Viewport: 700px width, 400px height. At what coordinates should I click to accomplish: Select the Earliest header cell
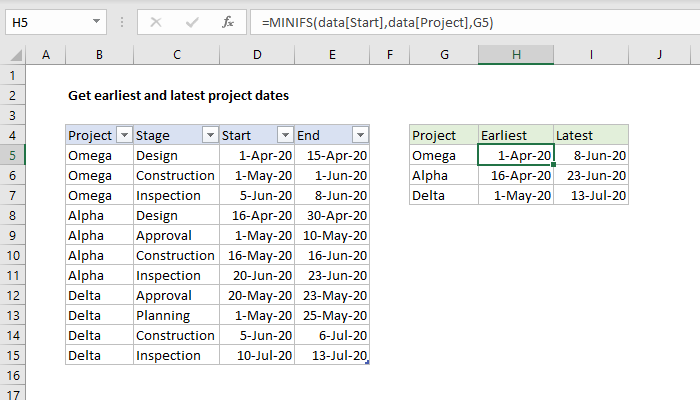click(x=516, y=135)
